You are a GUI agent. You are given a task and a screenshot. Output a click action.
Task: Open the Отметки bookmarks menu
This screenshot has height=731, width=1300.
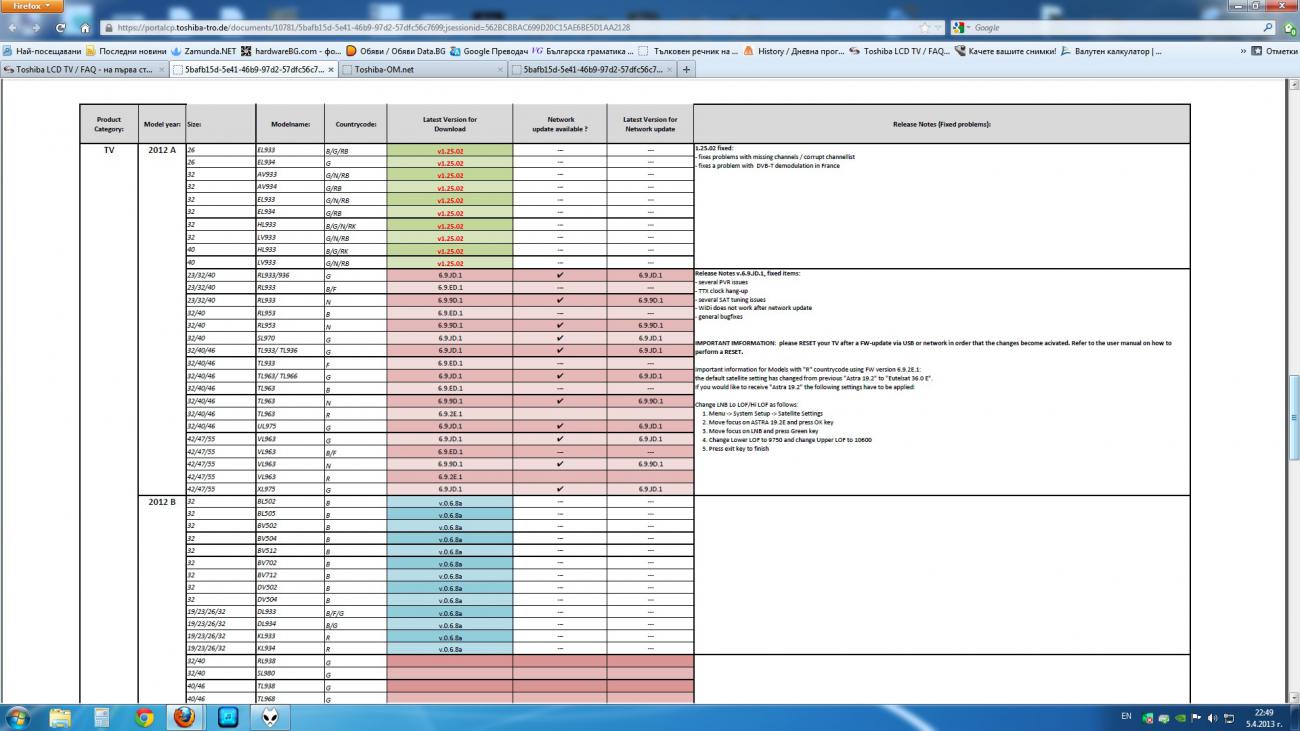(x=1274, y=51)
